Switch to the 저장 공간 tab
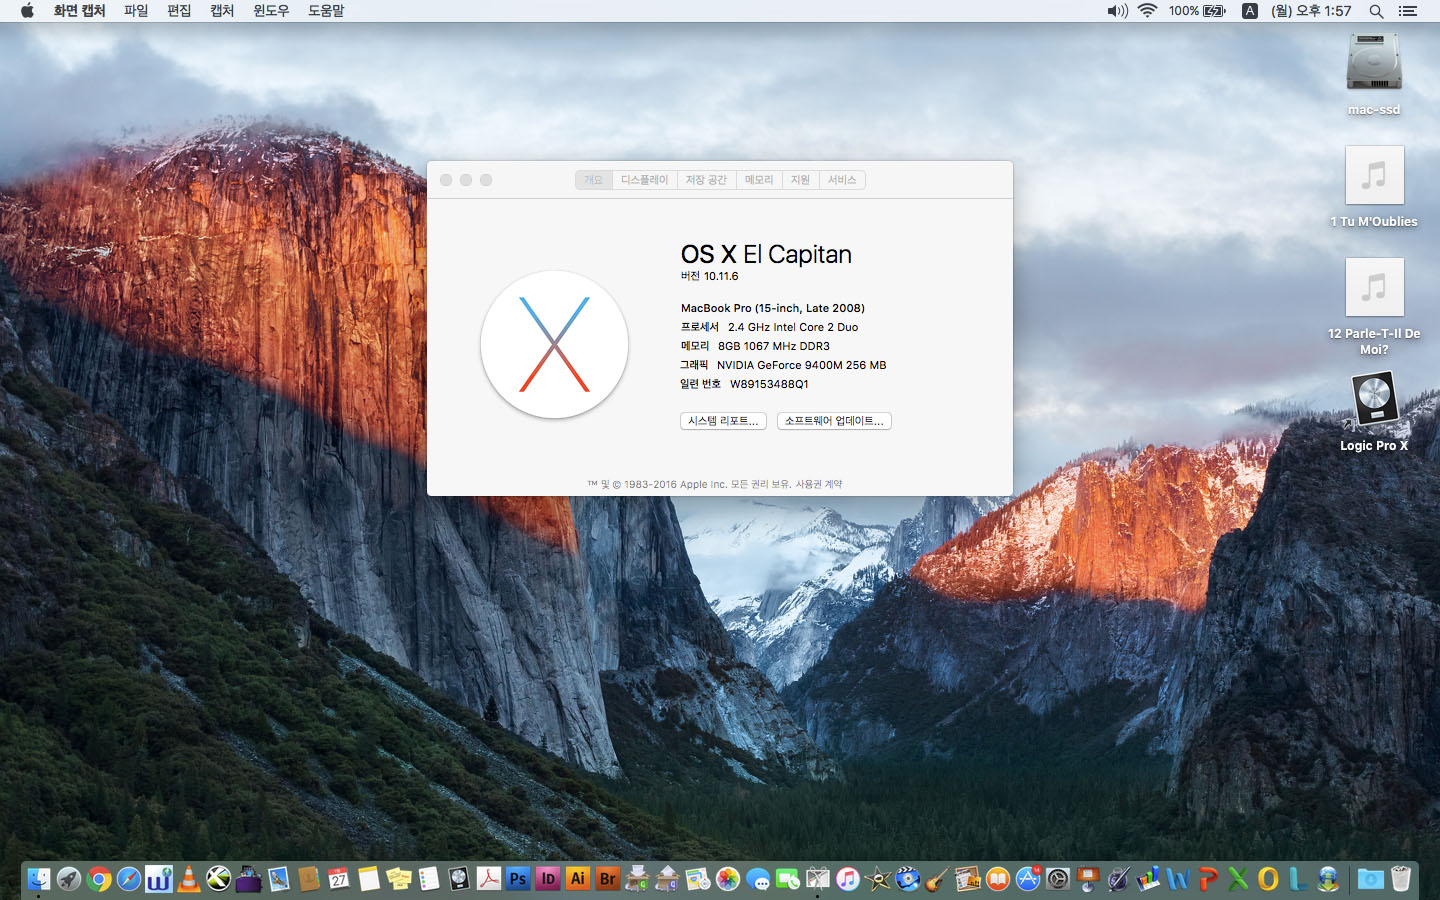The image size is (1440, 900). pos(706,180)
